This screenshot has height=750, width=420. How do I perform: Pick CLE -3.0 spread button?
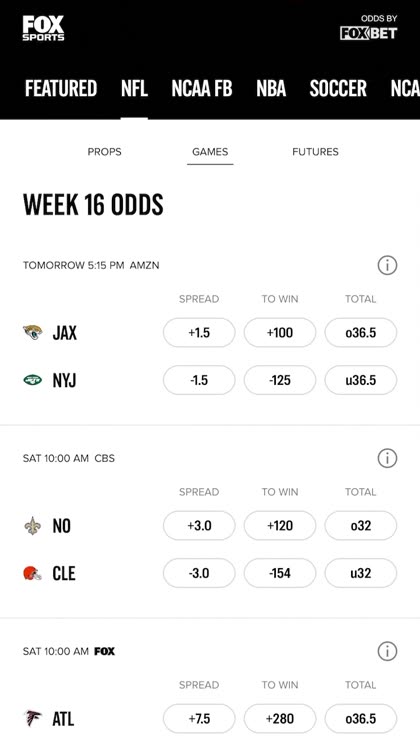click(x=199, y=573)
